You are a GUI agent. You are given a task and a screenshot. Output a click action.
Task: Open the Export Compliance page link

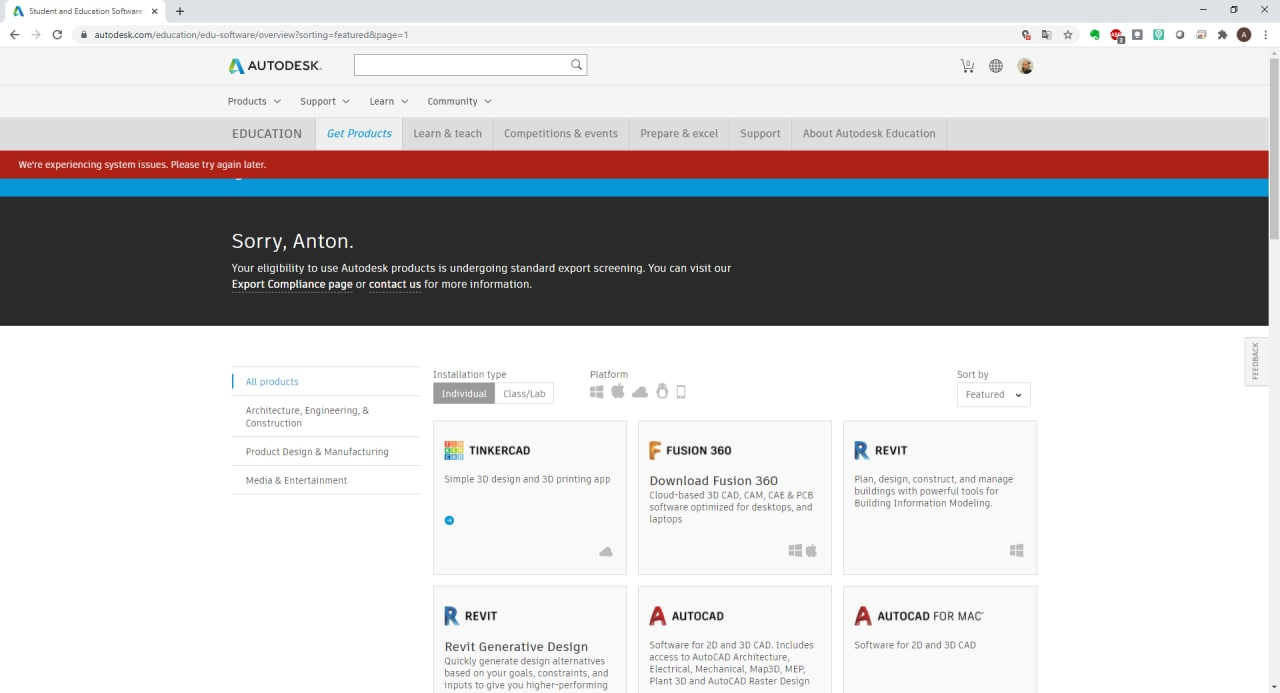(291, 284)
